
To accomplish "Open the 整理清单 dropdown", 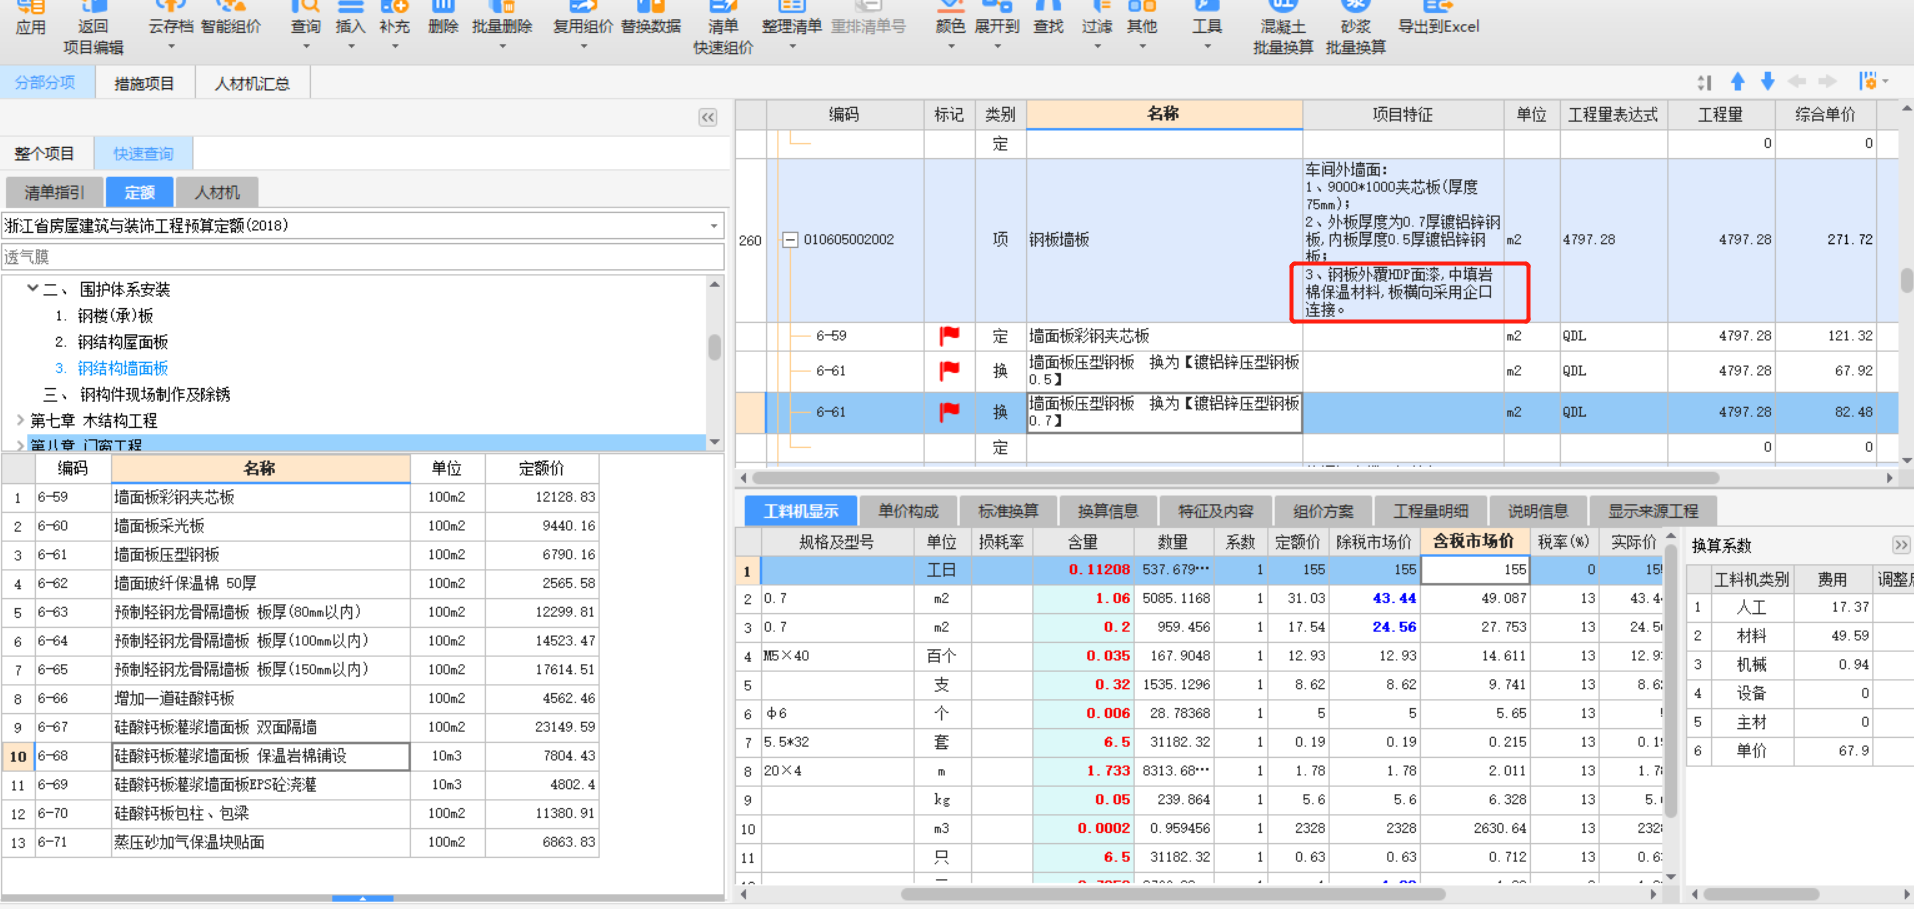I will tap(792, 46).
